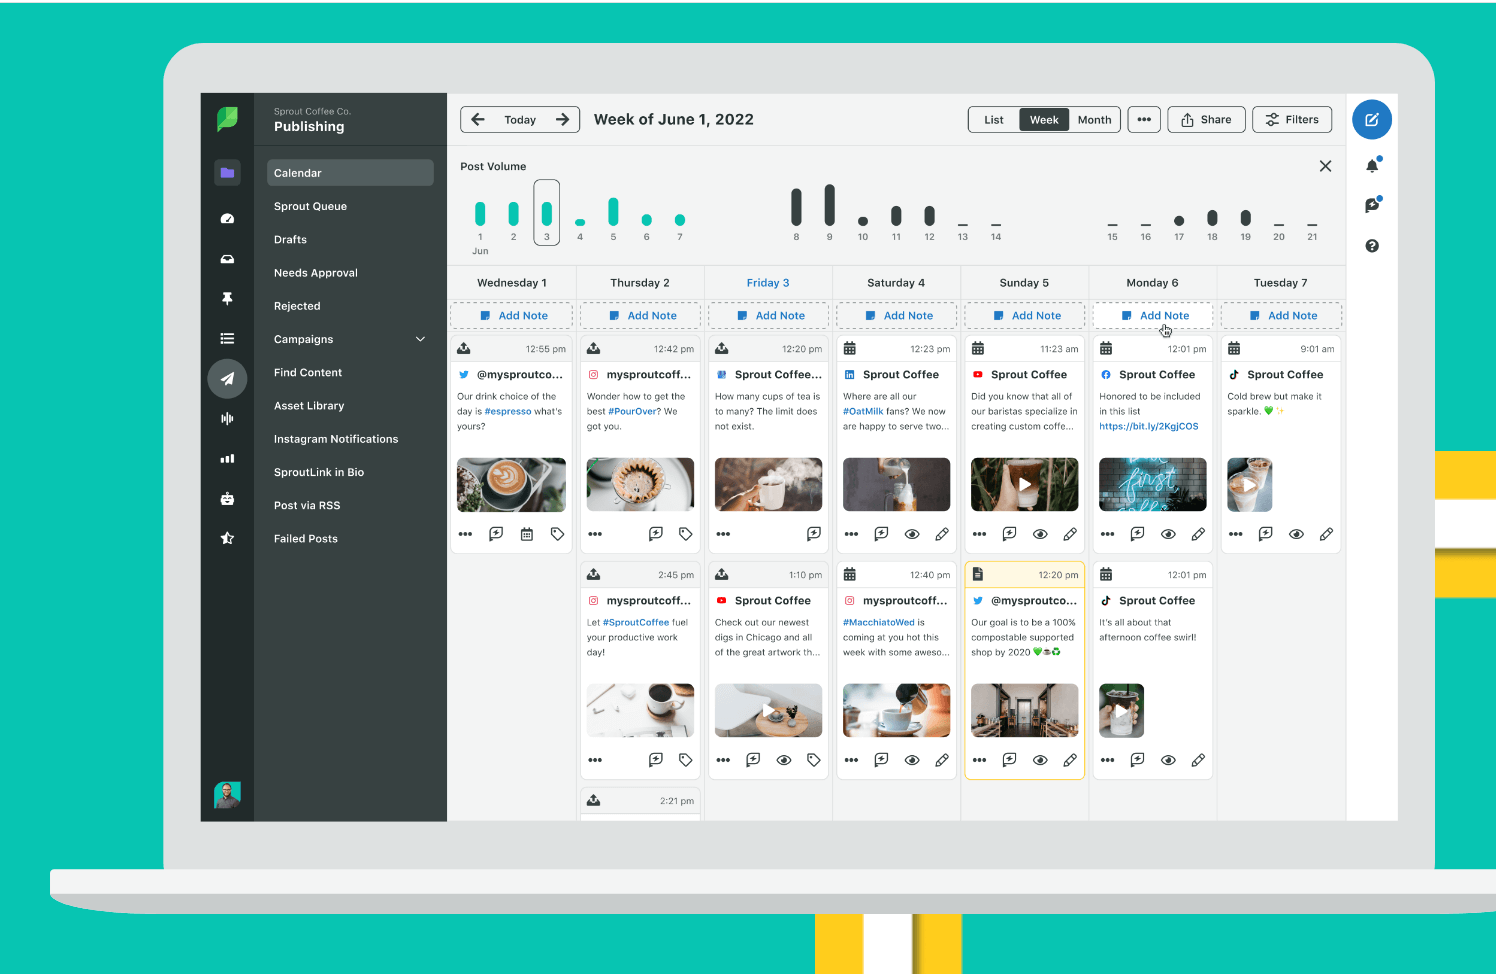Open the listening waveform sidebar icon
This screenshot has height=974, width=1496.
pos(227,419)
